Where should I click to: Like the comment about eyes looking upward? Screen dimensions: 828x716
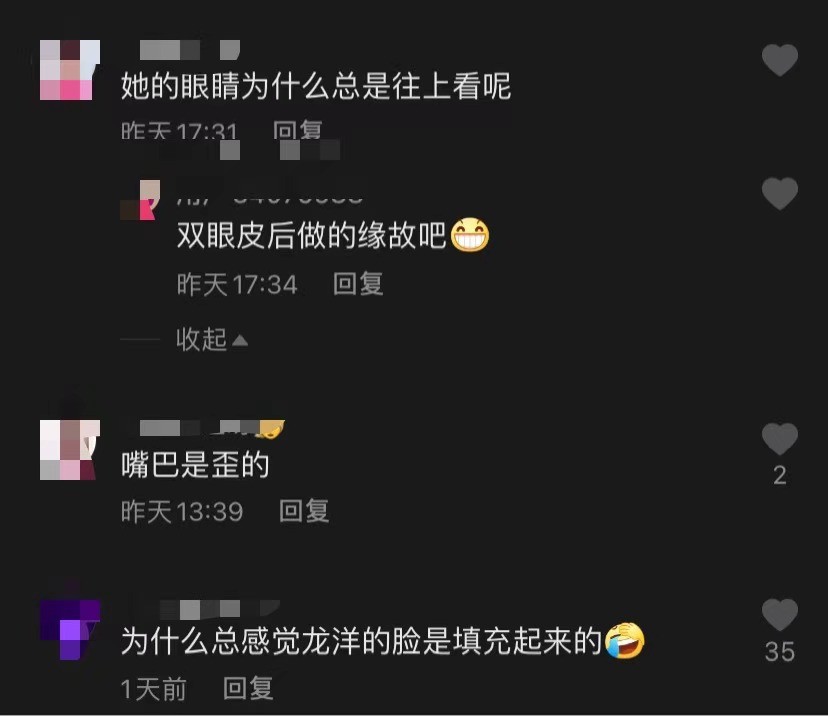point(779,60)
